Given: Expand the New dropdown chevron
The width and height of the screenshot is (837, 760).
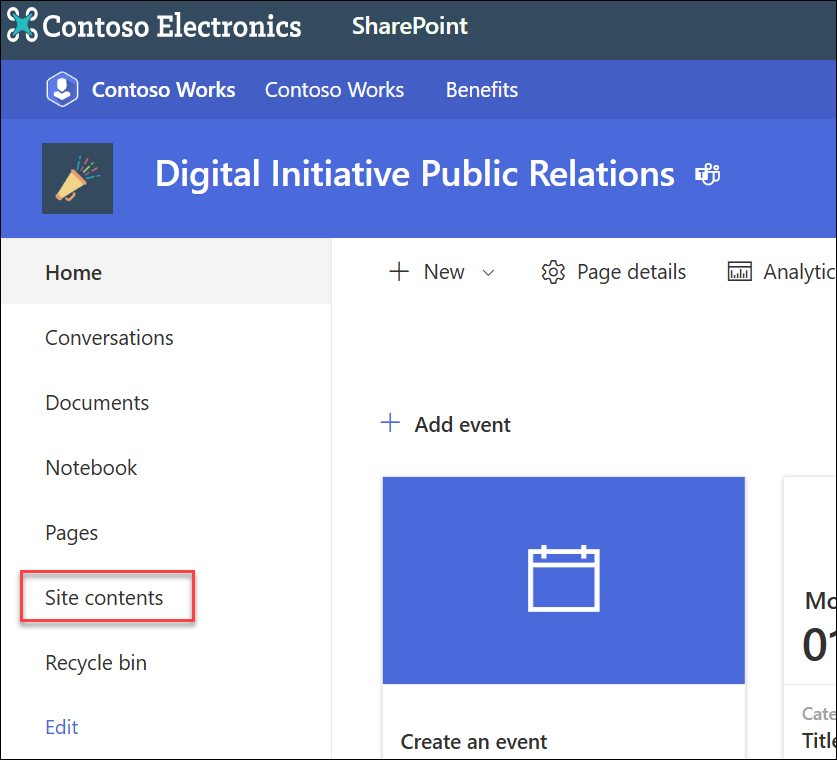Looking at the screenshot, I should click(x=488, y=273).
